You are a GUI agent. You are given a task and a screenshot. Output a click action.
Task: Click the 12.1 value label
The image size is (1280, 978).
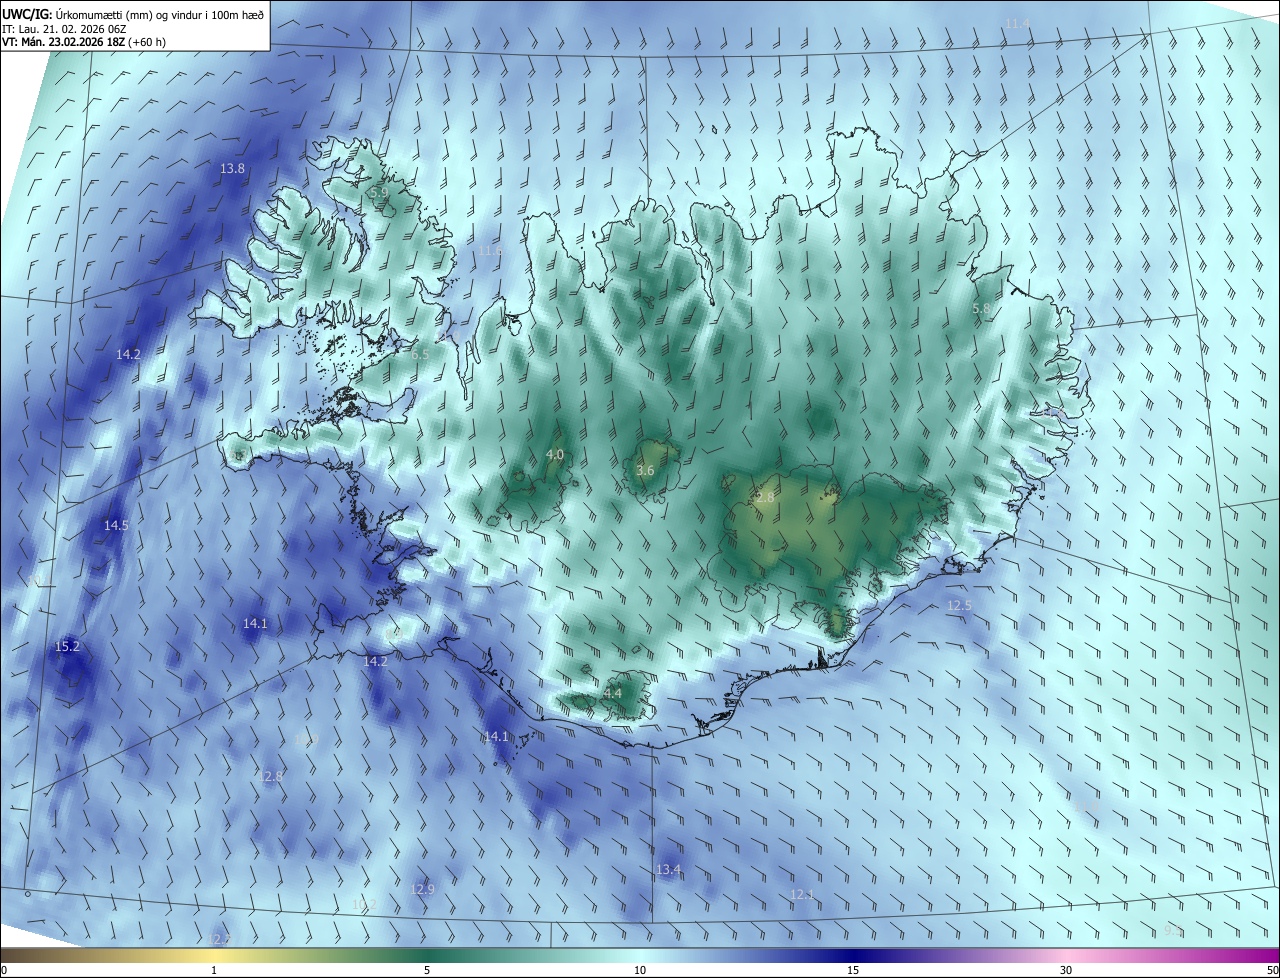click(x=802, y=894)
